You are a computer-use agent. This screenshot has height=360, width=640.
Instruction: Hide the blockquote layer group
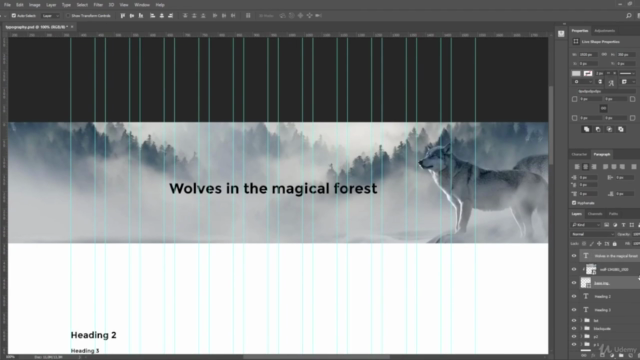[x=574, y=329]
